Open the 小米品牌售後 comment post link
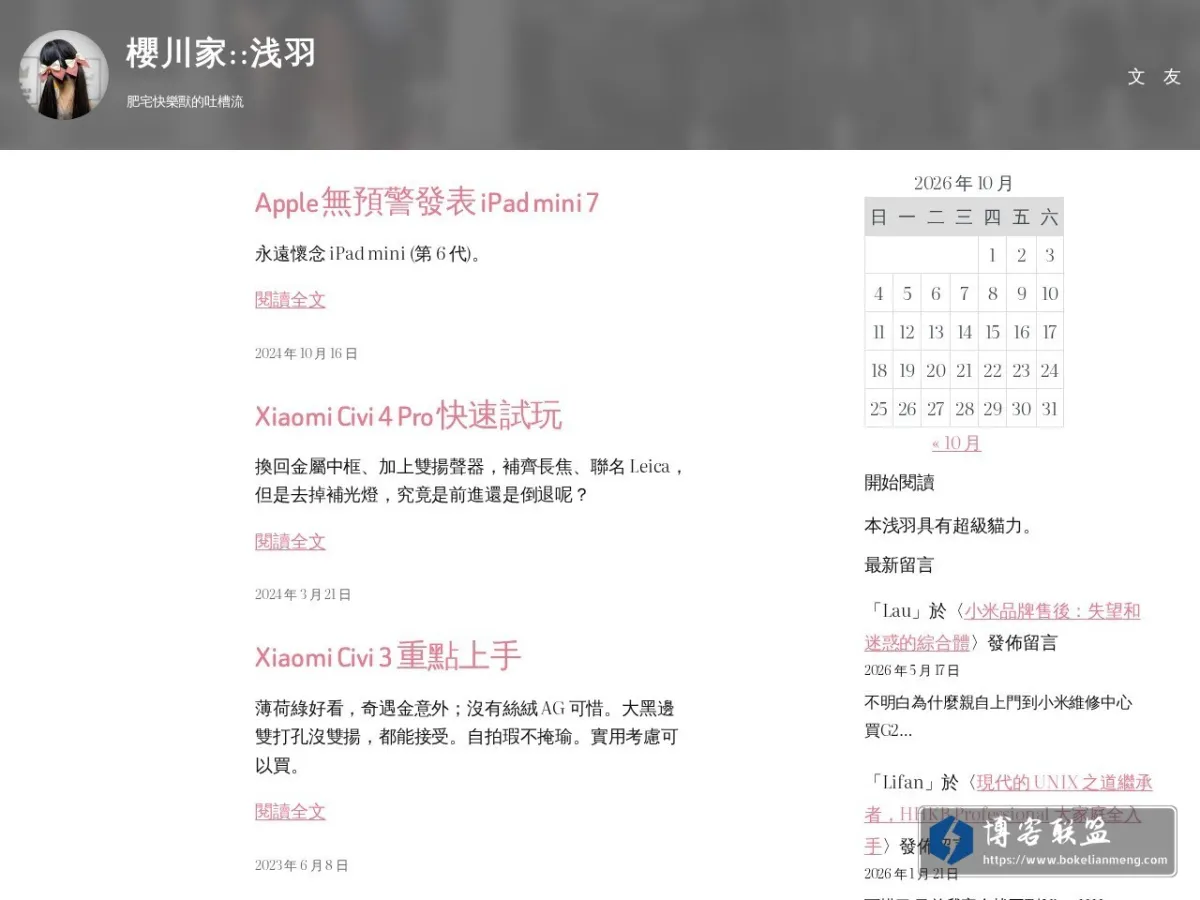This screenshot has width=1200, height=900. [x=1002, y=626]
